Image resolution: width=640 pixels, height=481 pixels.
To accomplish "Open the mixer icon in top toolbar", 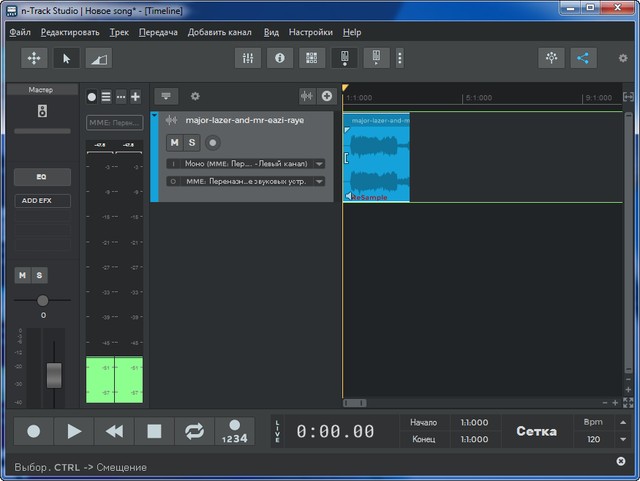I will click(x=248, y=58).
